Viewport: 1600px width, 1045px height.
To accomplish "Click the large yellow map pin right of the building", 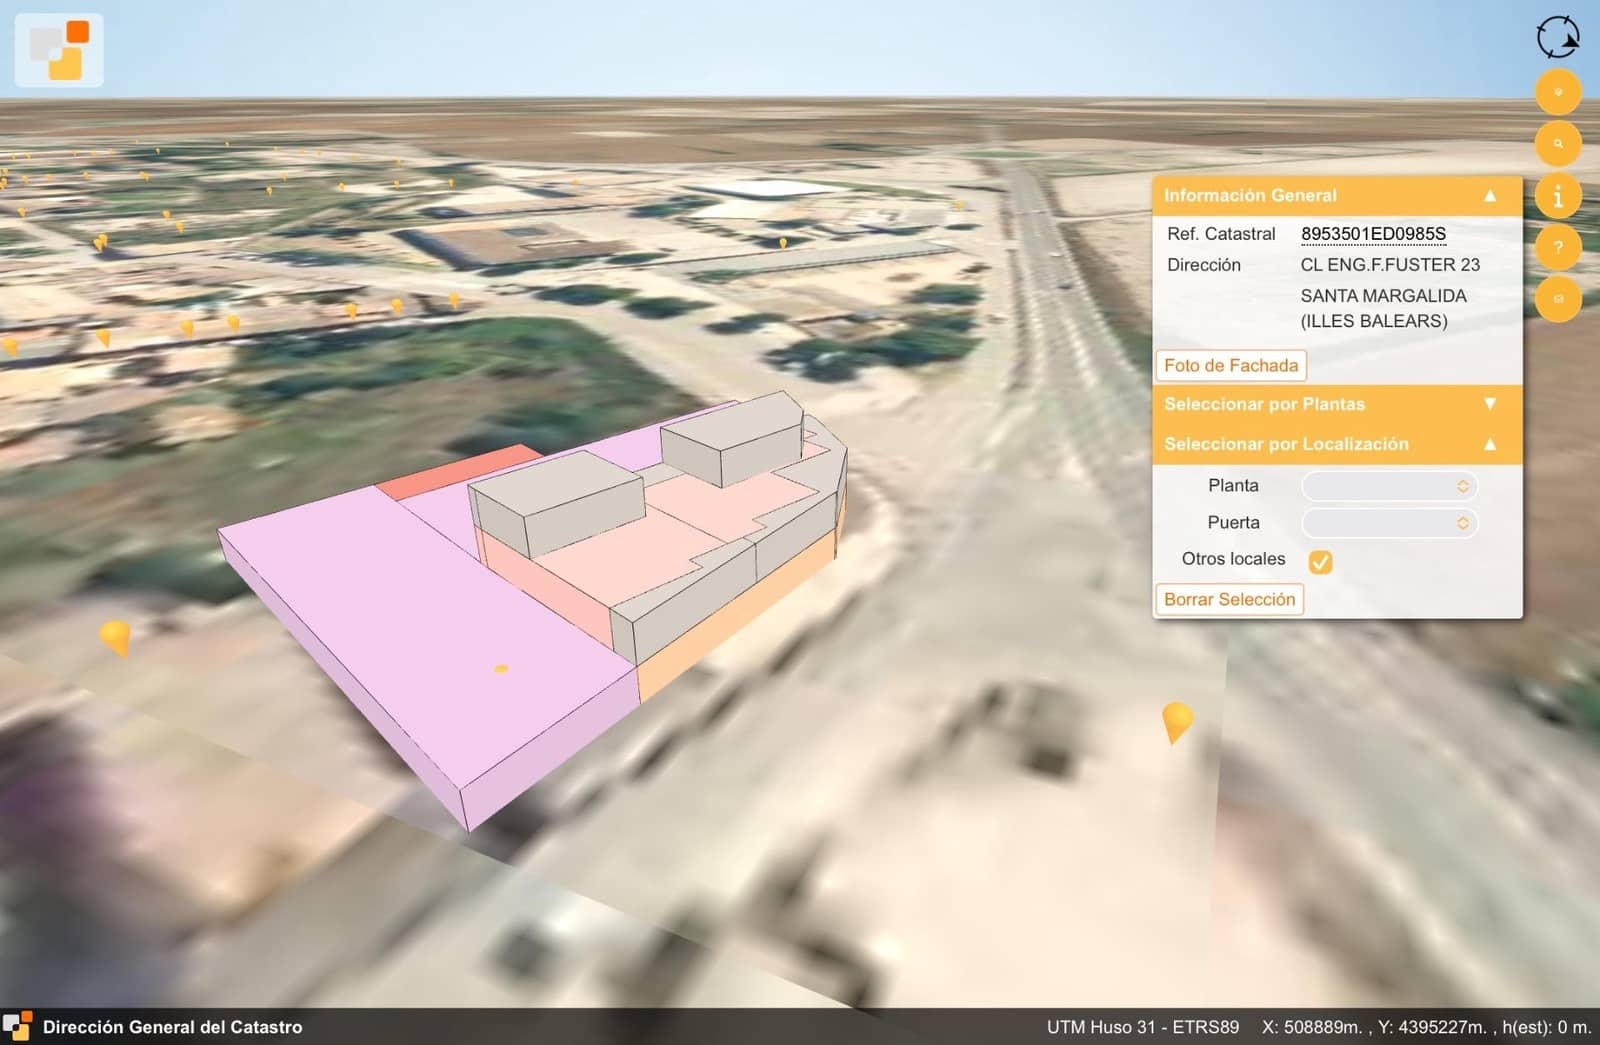I will [x=1177, y=719].
